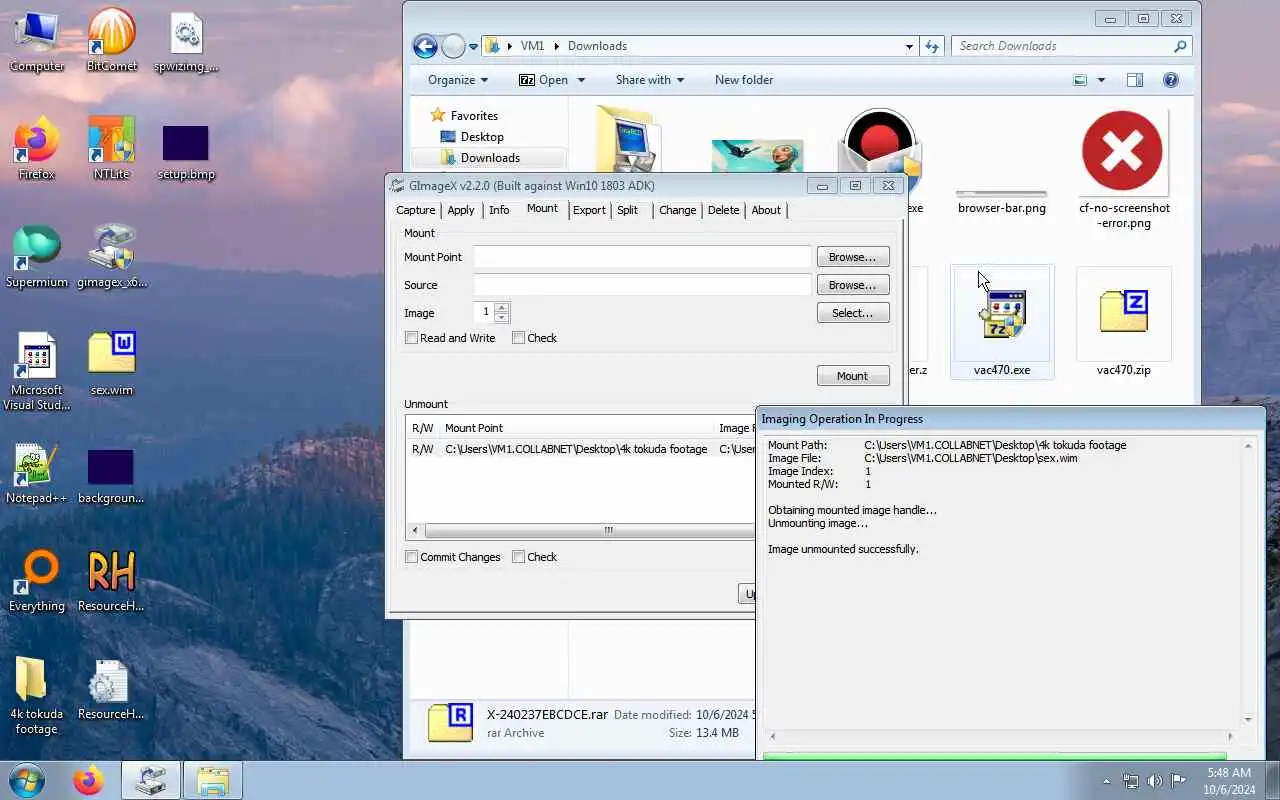
Task: Expand the address bar history dropdown
Action: tap(909, 46)
